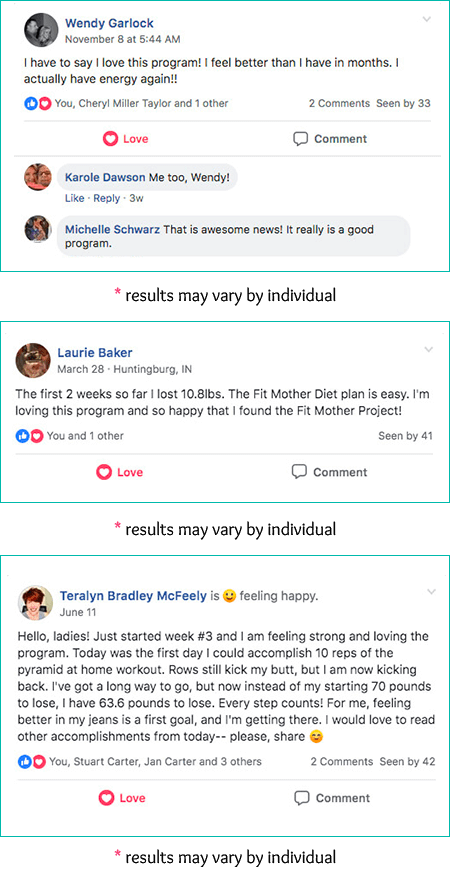View the 2 Comments on Wendy Garlock's post
This screenshot has width=450, height=879.
click(340, 104)
